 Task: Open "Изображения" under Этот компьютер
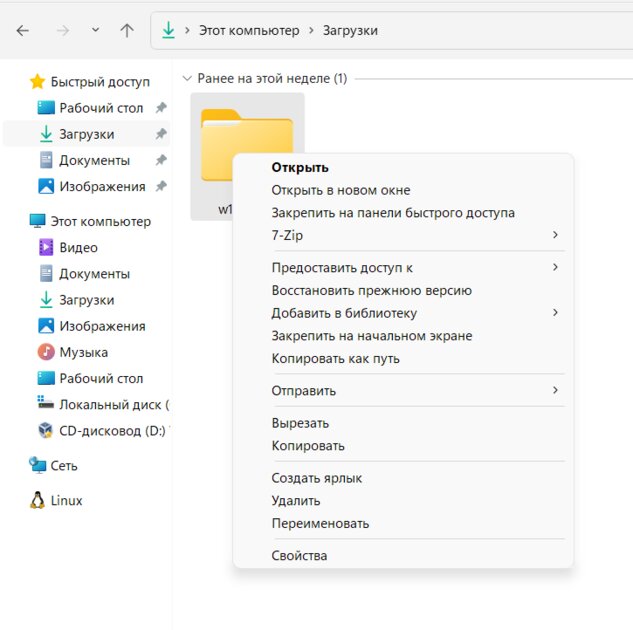click(x=103, y=327)
